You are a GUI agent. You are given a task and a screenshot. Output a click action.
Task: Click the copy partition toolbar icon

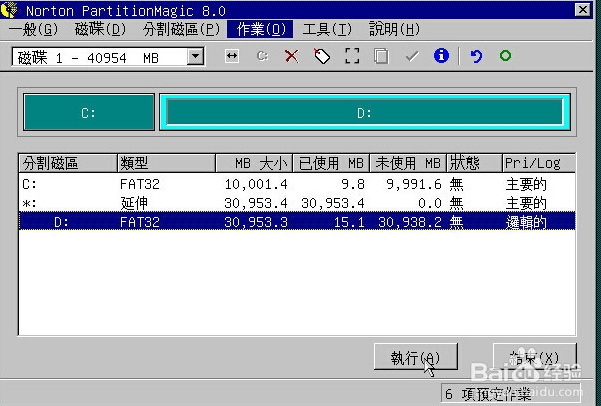click(x=381, y=56)
